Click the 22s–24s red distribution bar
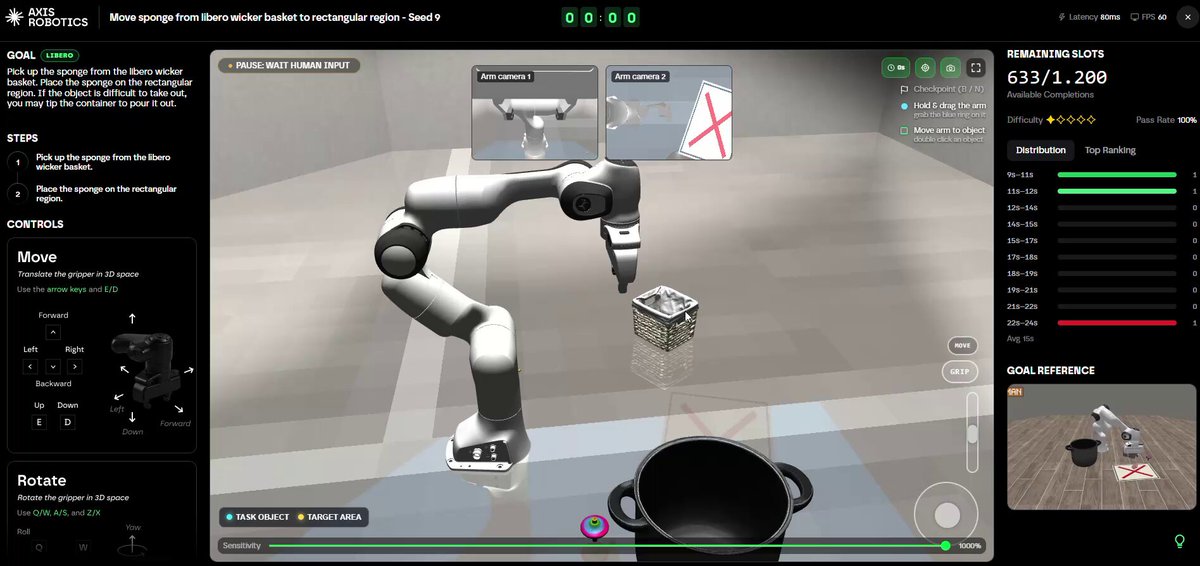Image resolution: width=1200 pixels, height=566 pixels. tap(1117, 322)
